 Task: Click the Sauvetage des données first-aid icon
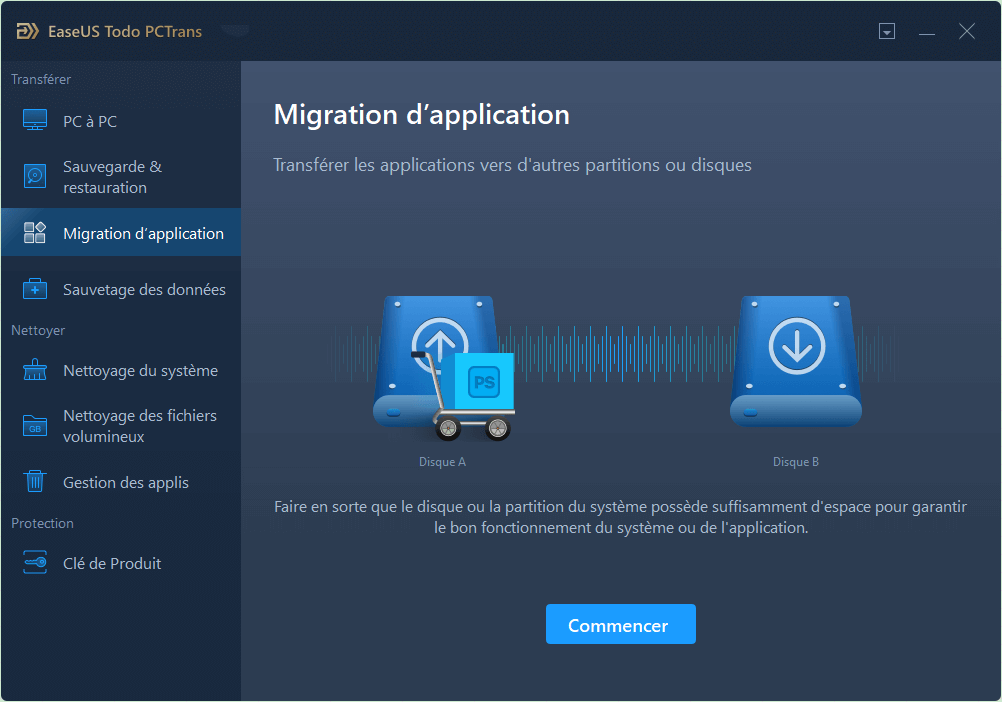click(35, 289)
